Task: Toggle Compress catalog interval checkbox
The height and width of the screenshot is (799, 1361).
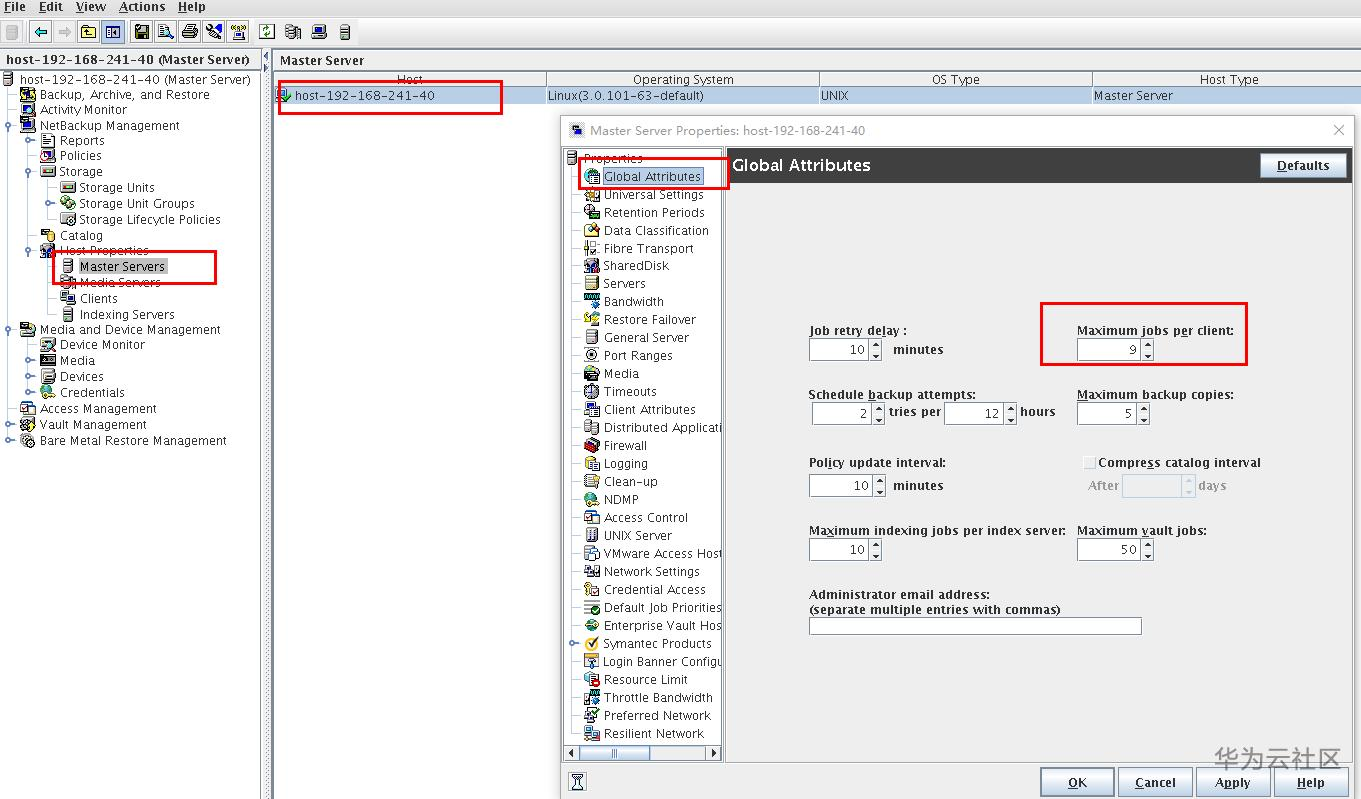Action: (1090, 463)
